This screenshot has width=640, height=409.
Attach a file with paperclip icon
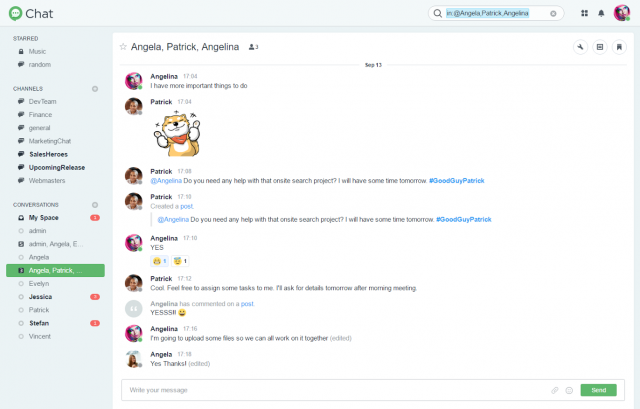coord(555,390)
